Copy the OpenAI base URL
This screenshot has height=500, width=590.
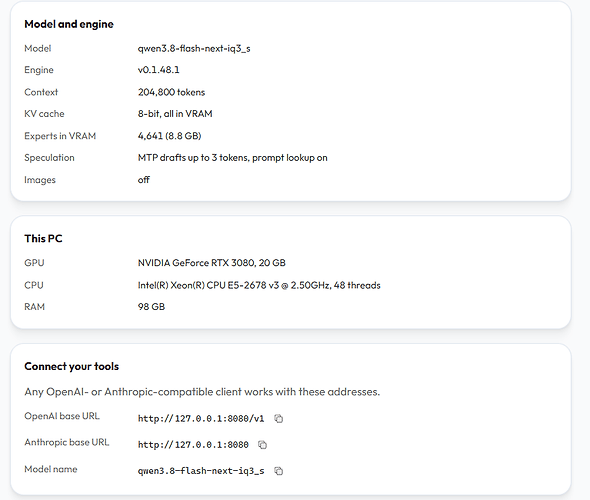tap(278, 418)
